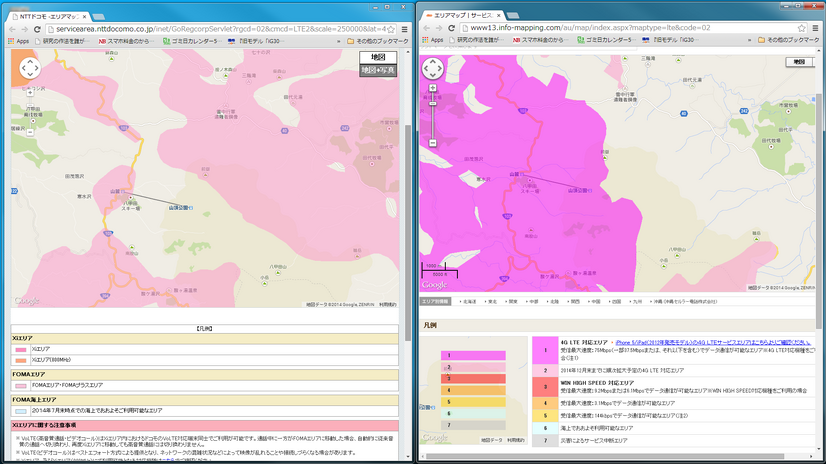Click the Xiエリア pink legend swatch
This screenshot has height=464, width=826.
click(x=21, y=349)
